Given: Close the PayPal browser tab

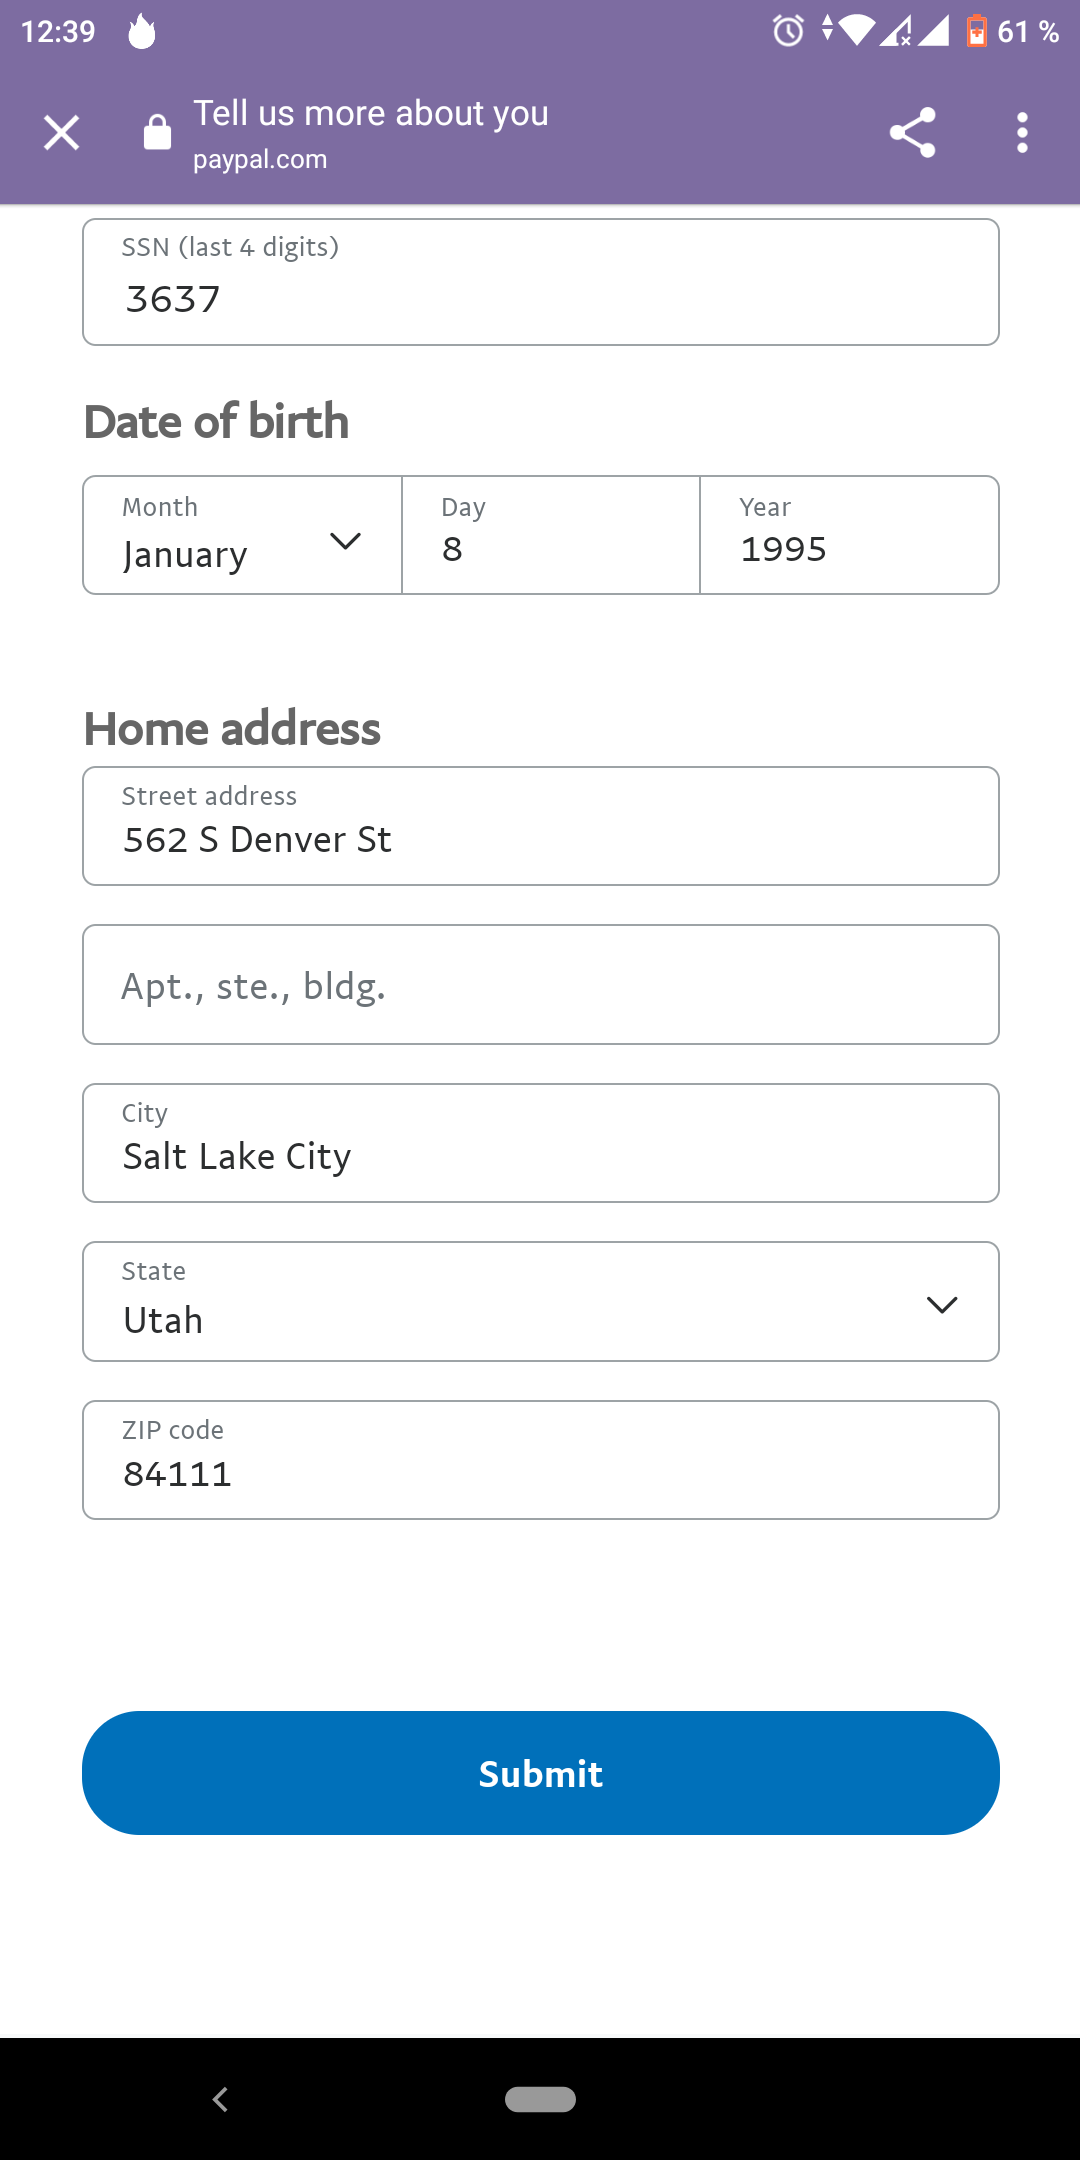Looking at the screenshot, I should 61,132.
